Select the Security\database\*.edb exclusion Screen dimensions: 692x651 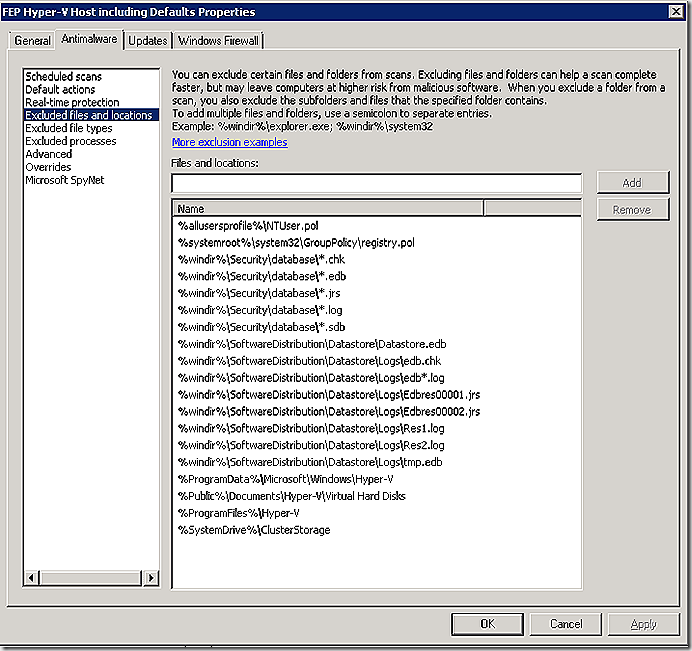[262, 276]
